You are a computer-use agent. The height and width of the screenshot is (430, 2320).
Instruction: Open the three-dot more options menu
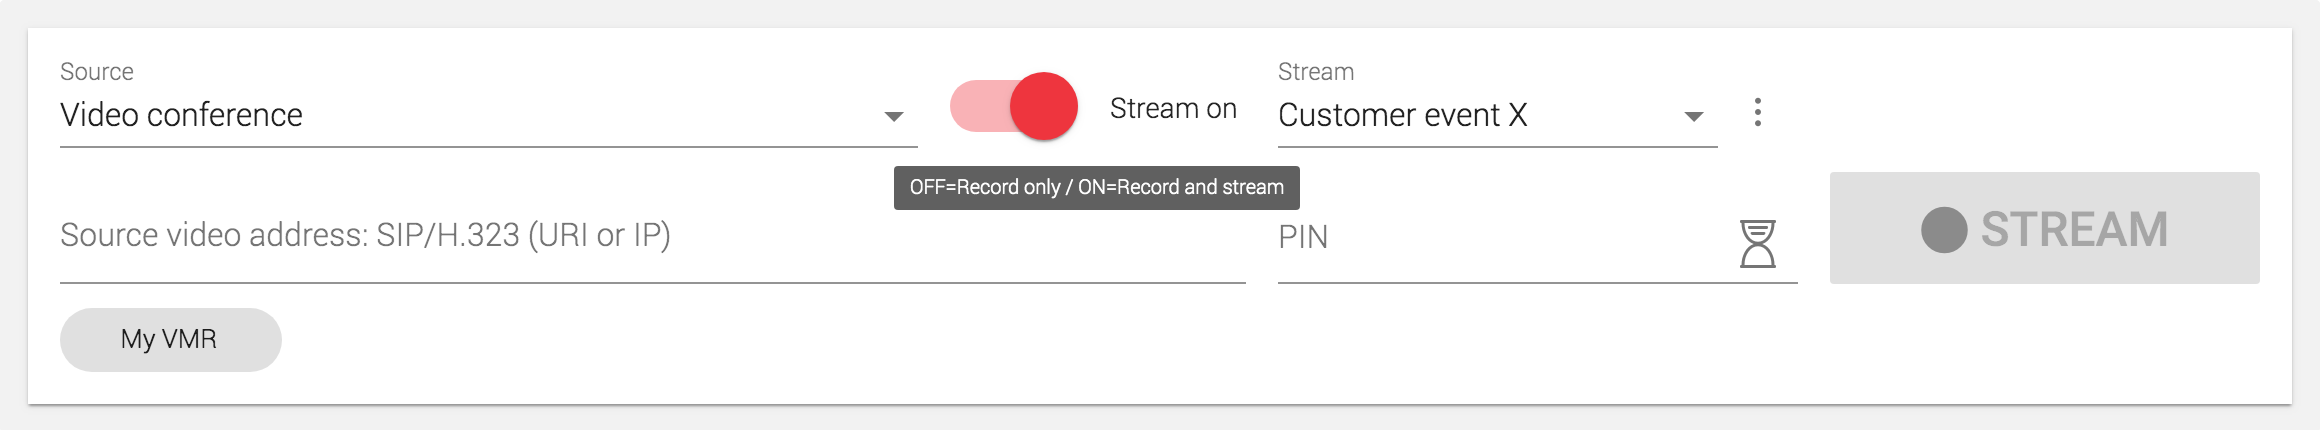point(1757,112)
